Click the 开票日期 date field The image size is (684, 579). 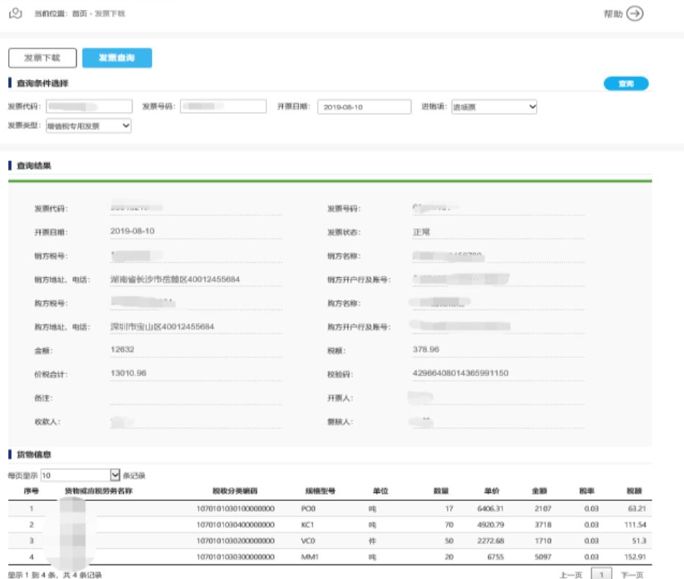(365, 106)
